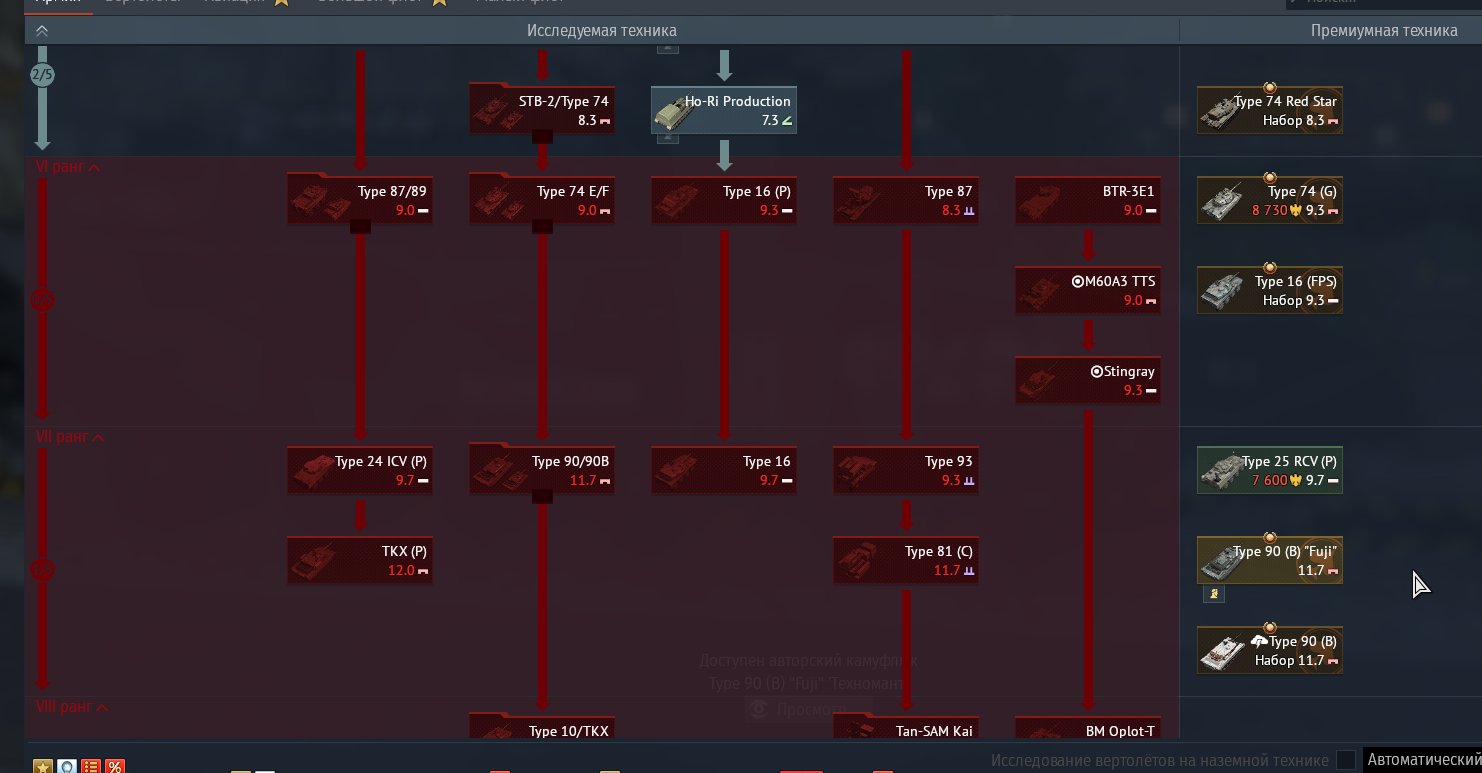The height and width of the screenshot is (773, 1482).
Task: Expand the group tab under Type 87/89
Action: pos(360,227)
